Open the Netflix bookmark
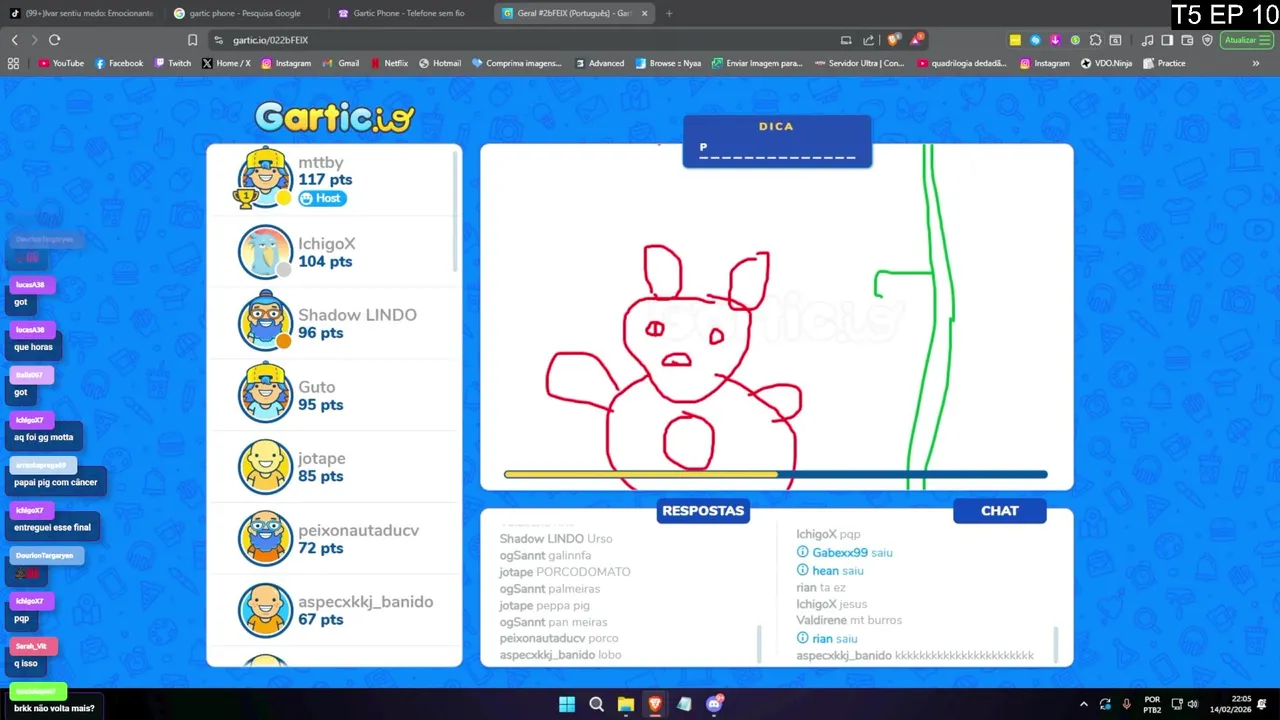 pyautogui.click(x=388, y=63)
